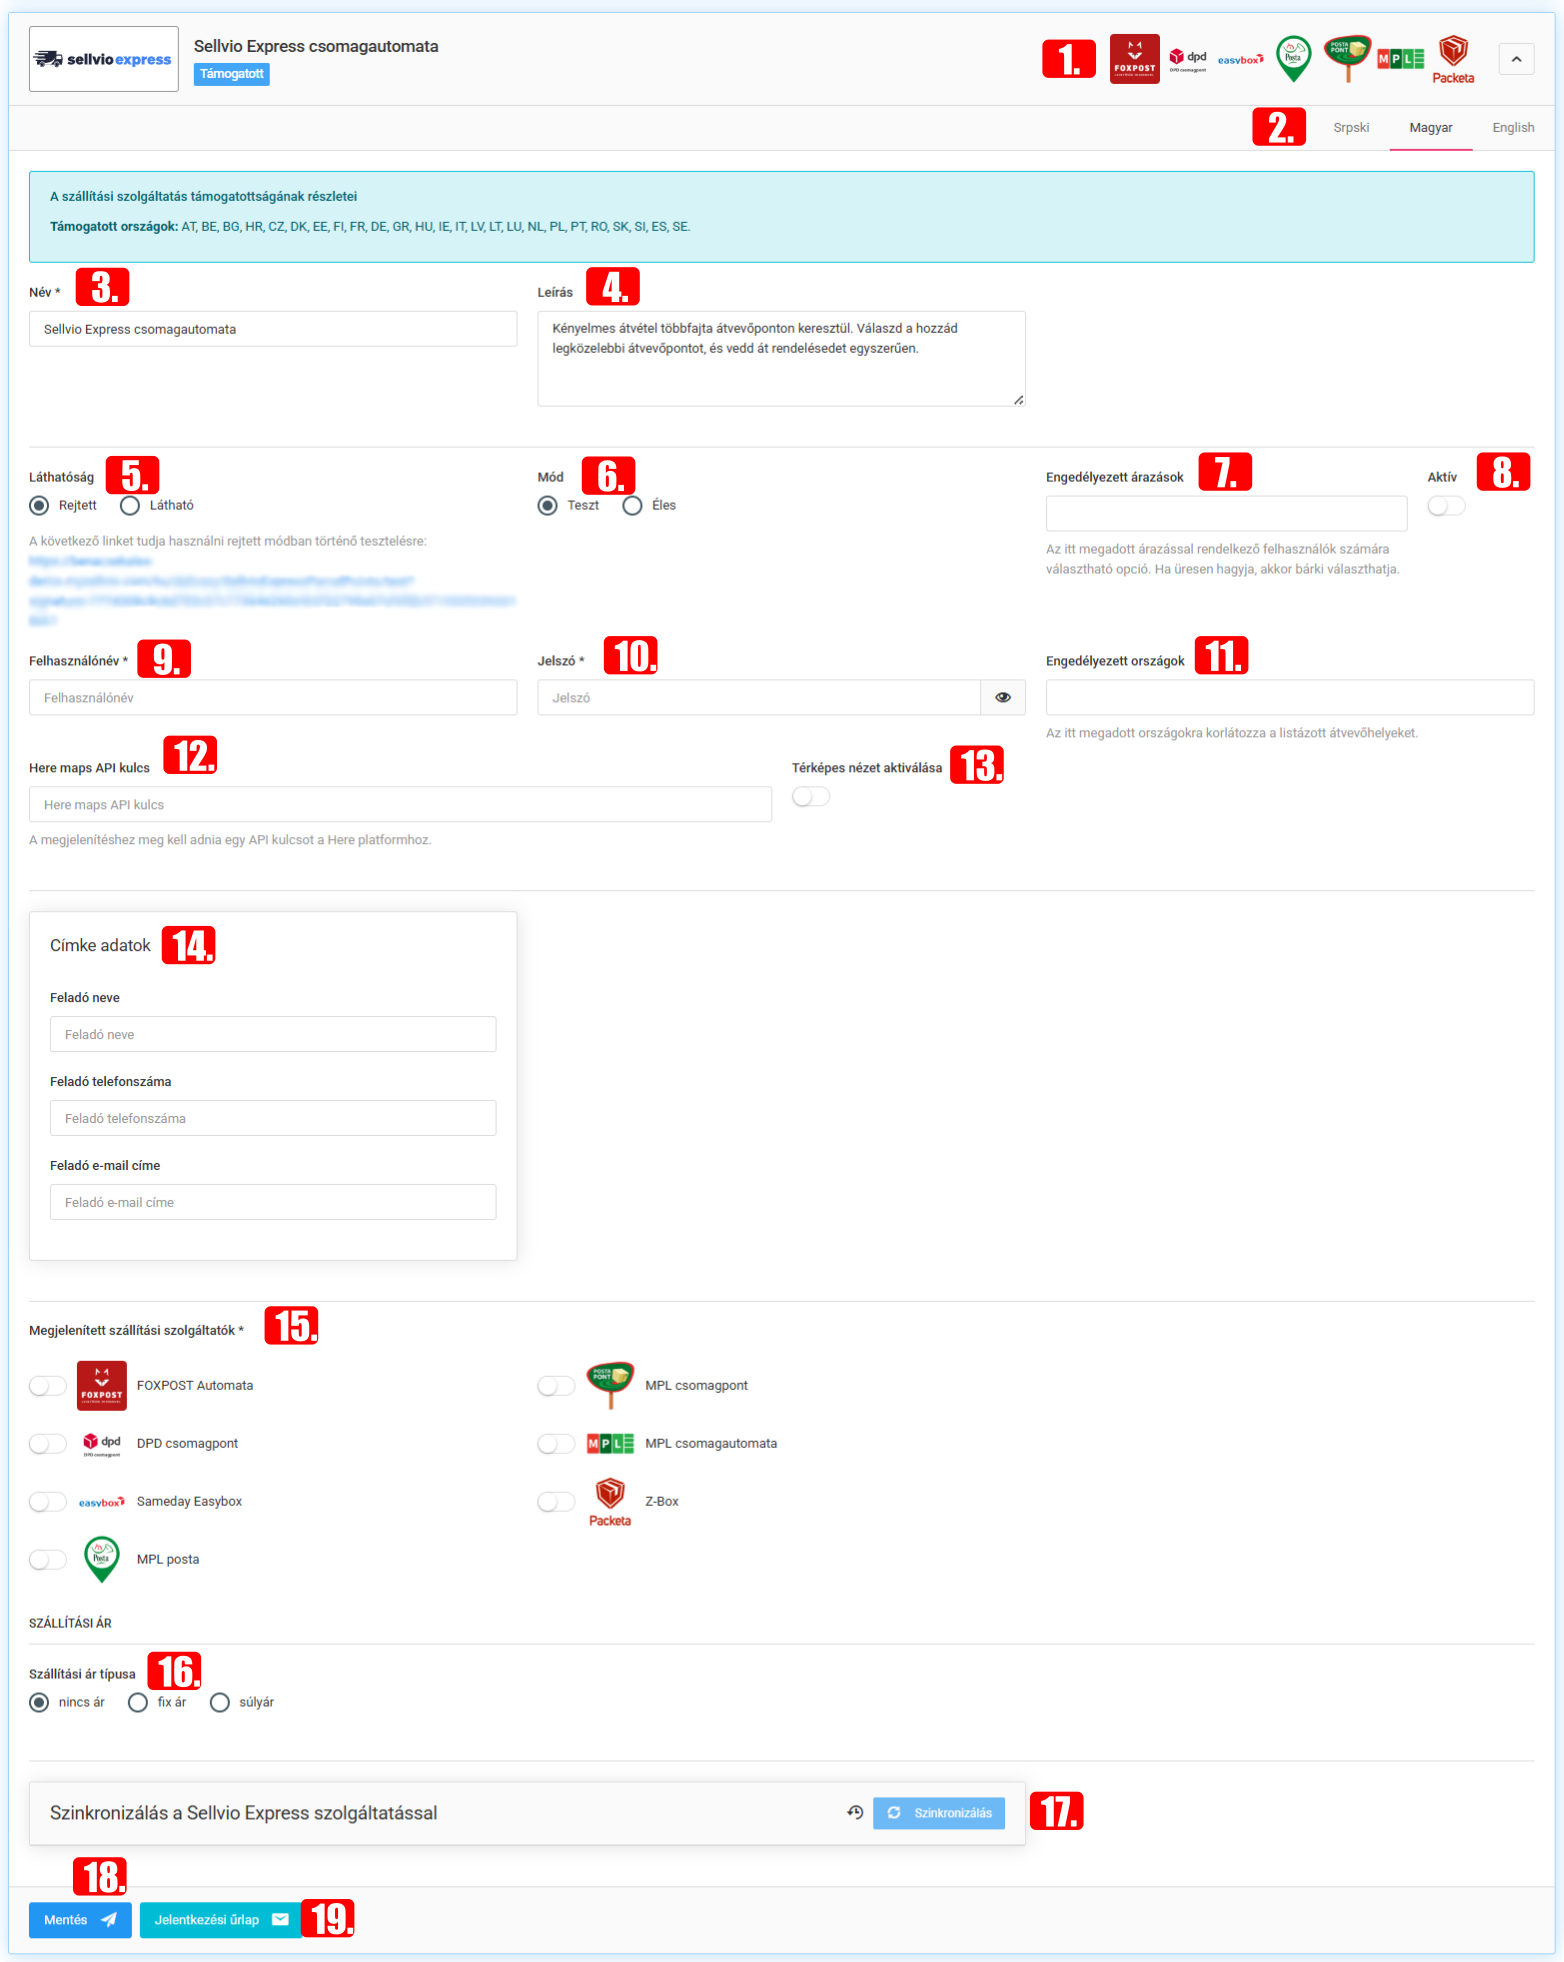Image resolution: width=1564 pixels, height=1962 pixels.
Task: Open the Engedélyezett országok selector
Action: tap(1289, 698)
